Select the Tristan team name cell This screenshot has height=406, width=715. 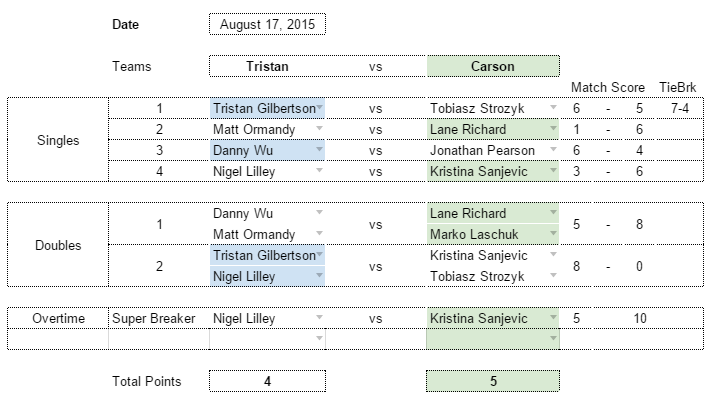tap(268, 66)
